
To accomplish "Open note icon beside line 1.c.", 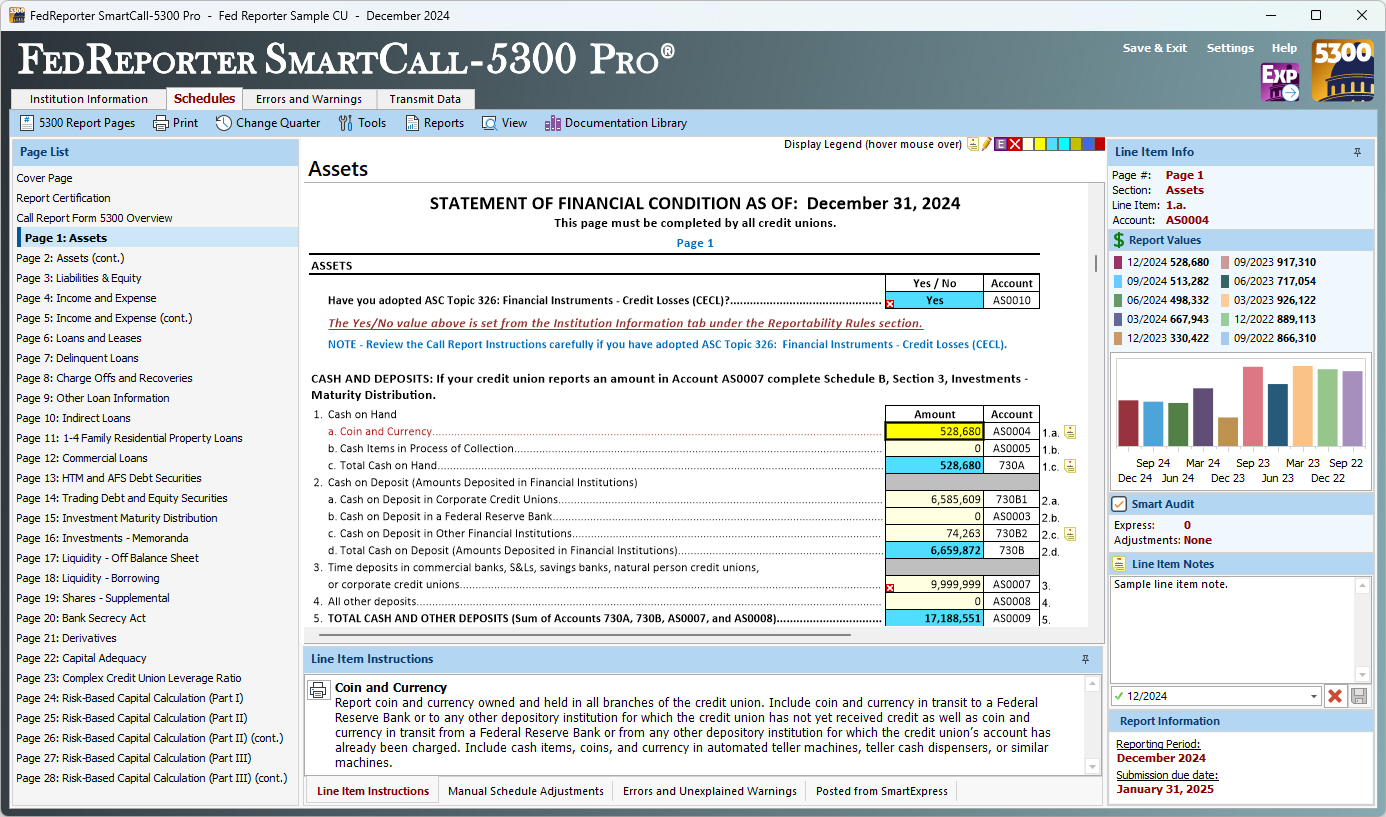I will tap(1070, 466).
